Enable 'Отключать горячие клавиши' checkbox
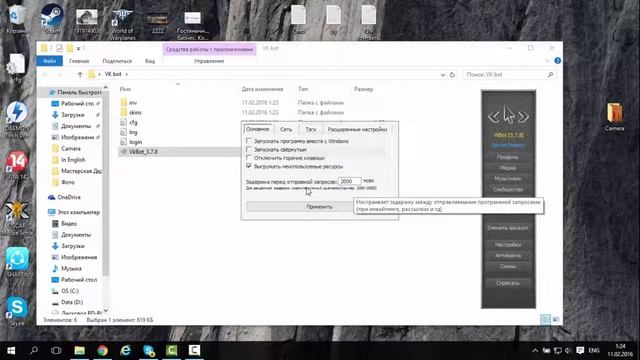Viewport: 640px width, 360px height. coord(249,158)
